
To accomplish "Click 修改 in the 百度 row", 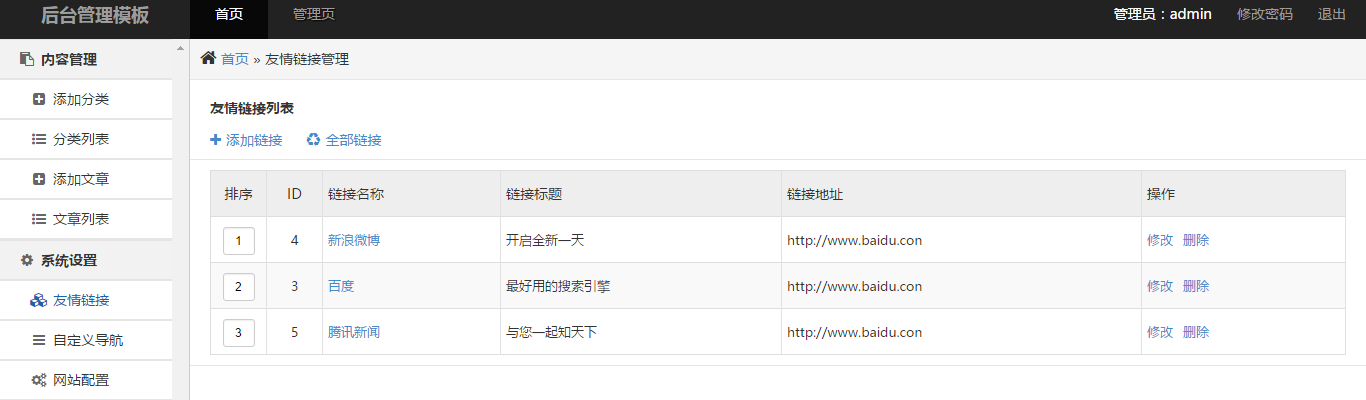I will (1160, 286).
